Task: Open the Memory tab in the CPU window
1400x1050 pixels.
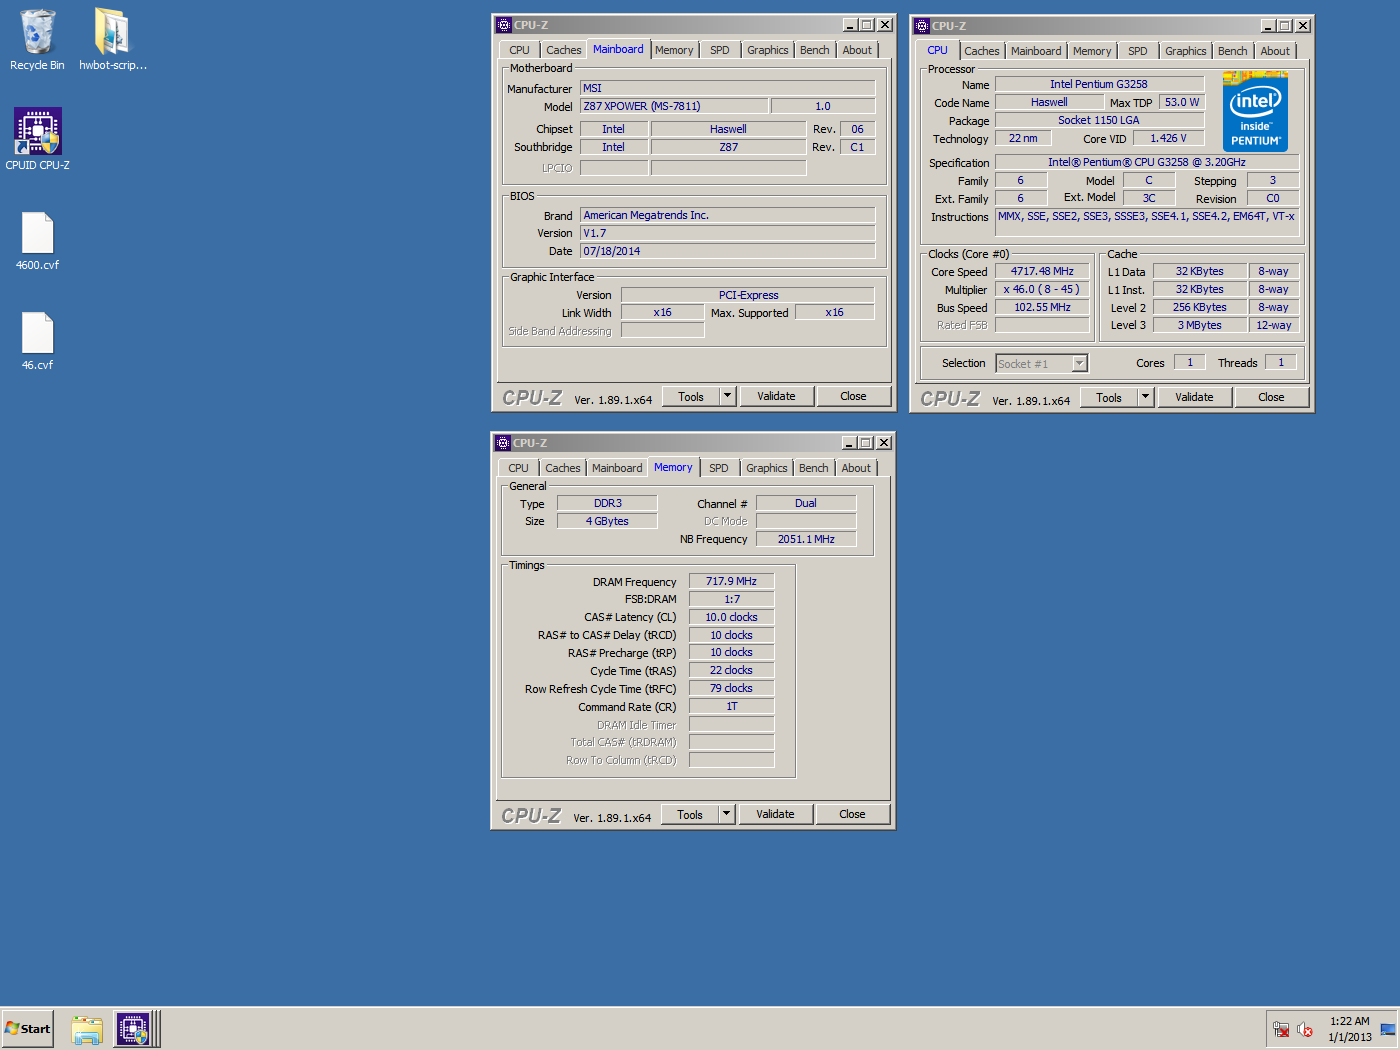Action: [x=1092, y=51]
